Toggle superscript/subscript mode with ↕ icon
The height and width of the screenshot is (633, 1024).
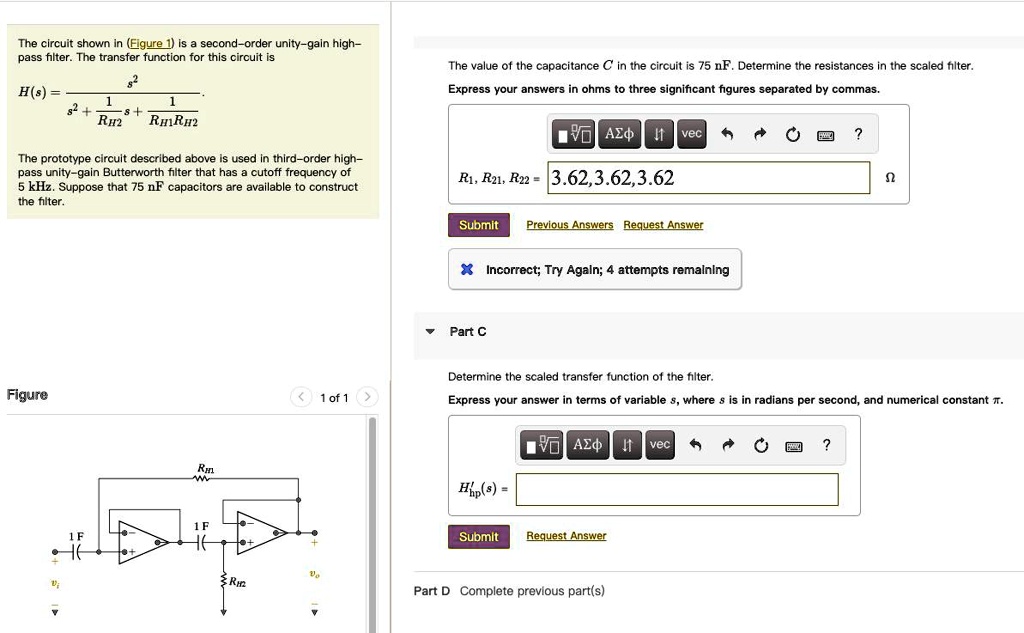pos(627,445)
